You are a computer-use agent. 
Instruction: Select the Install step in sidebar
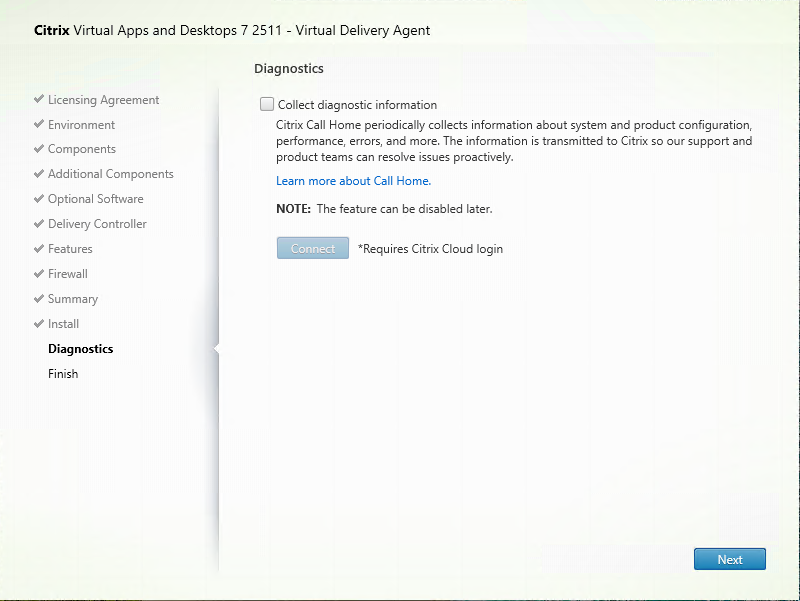click(x=63, y=324)
